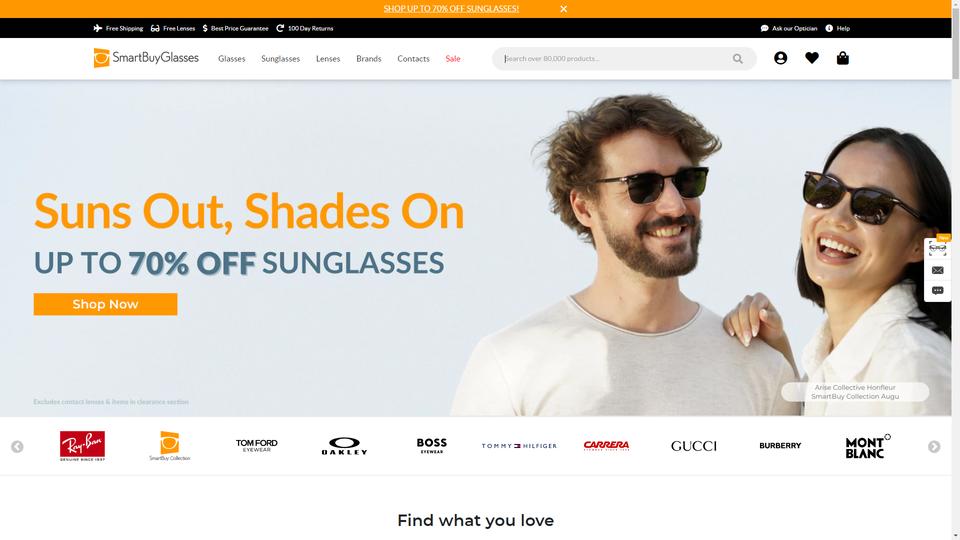Click the SmartBuyGlasses logo
The height and width of the screenshot is (540, 960).
(146, 58)
